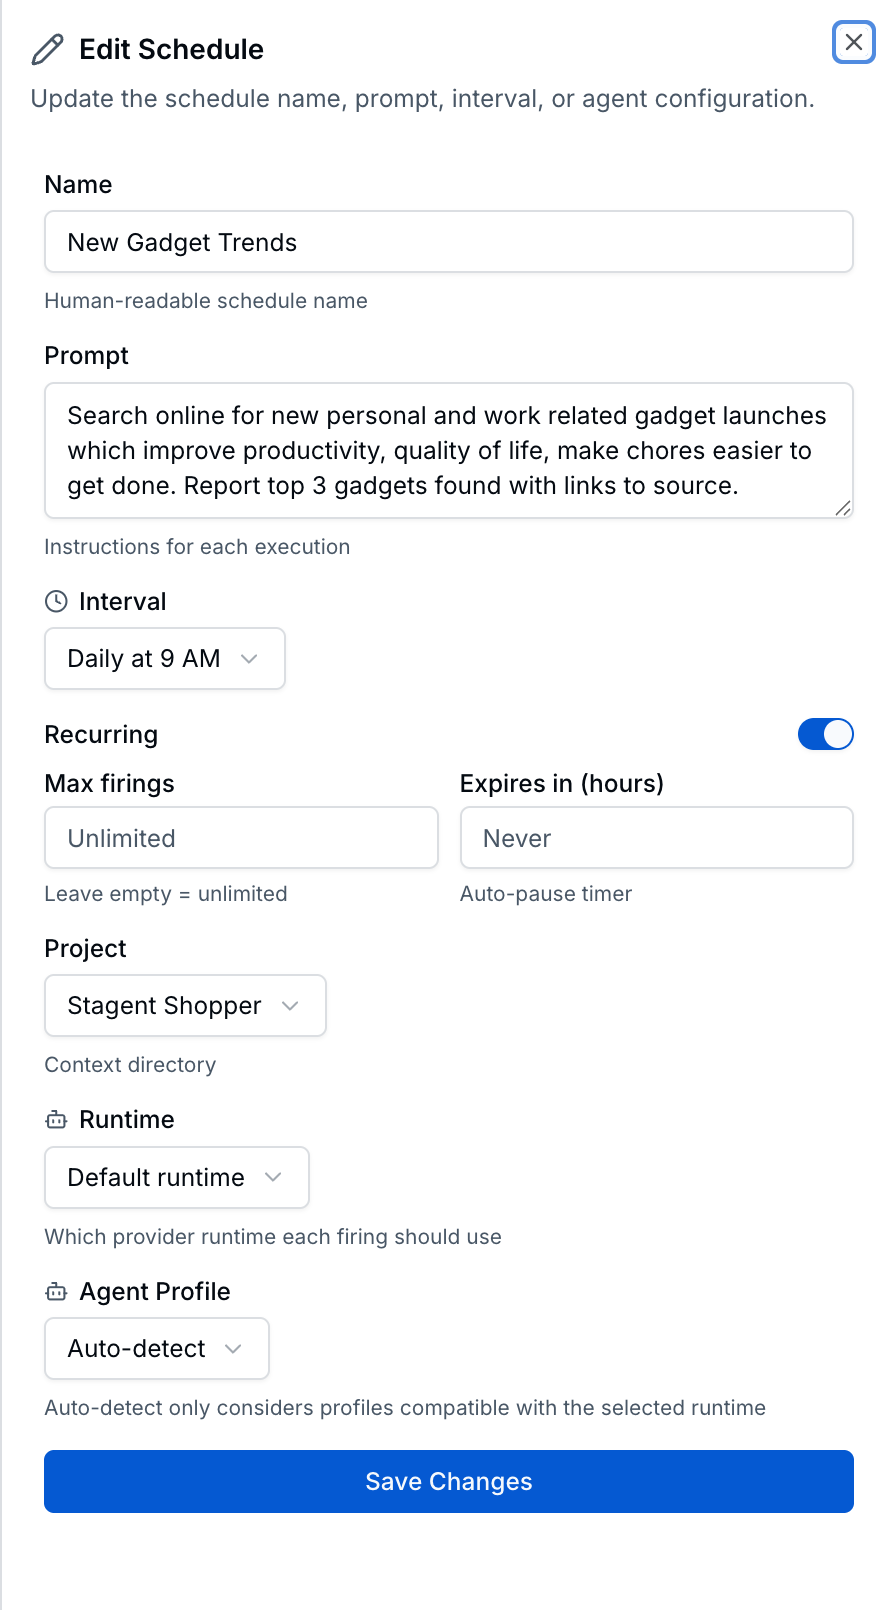
Task: Close the Edit Schedule dialog
Action: click(x=854, y=42)
